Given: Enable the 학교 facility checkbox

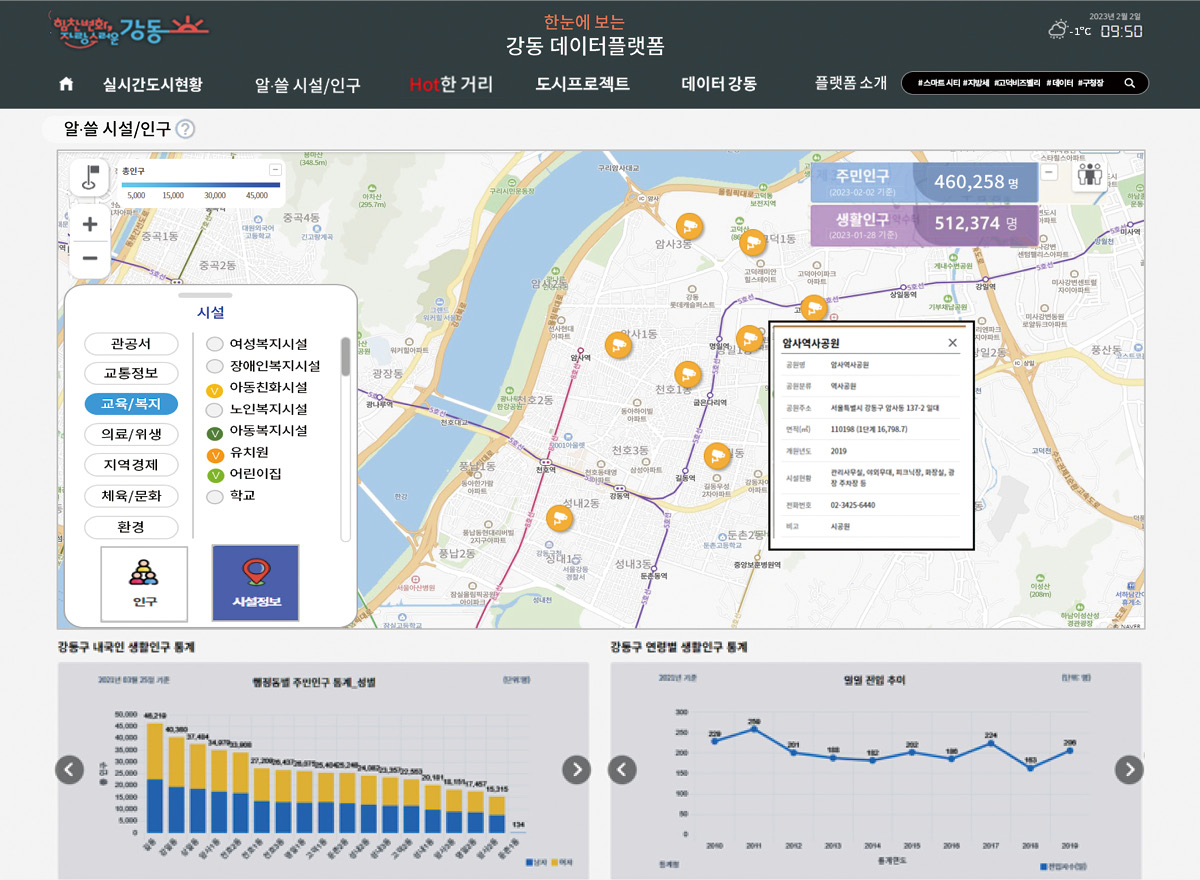Looking at the screenshot, I should tap(214, 496).
